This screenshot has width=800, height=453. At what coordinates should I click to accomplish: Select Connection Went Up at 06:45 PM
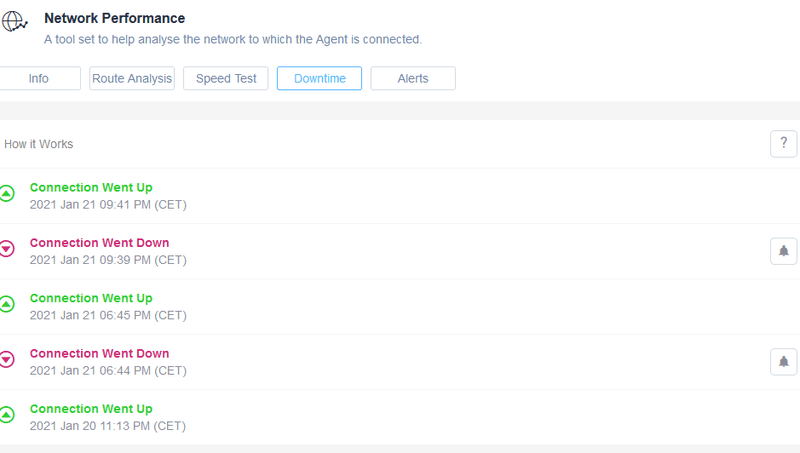91,298
